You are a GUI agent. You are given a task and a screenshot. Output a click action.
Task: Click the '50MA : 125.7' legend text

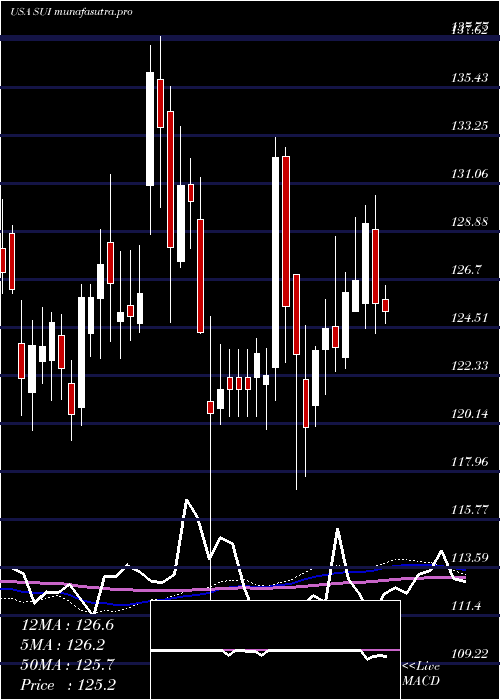[x=67, y=665]
